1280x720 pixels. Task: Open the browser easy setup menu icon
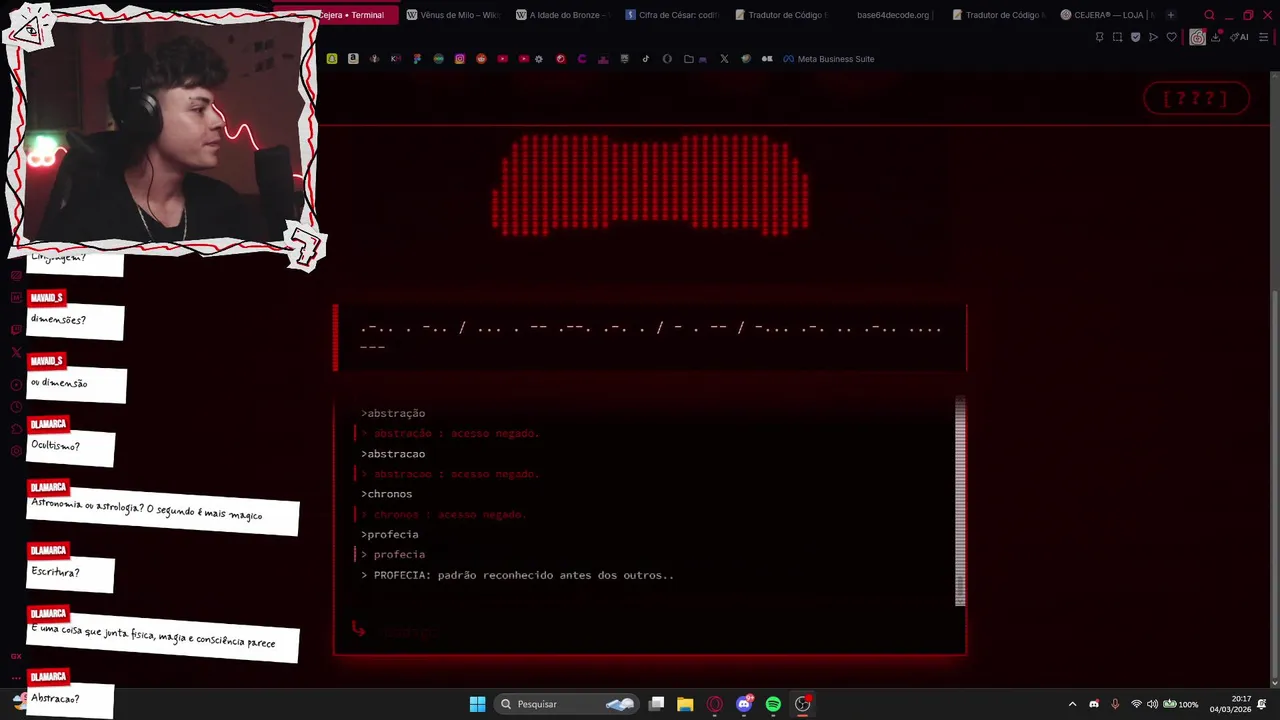(1263, 37)
